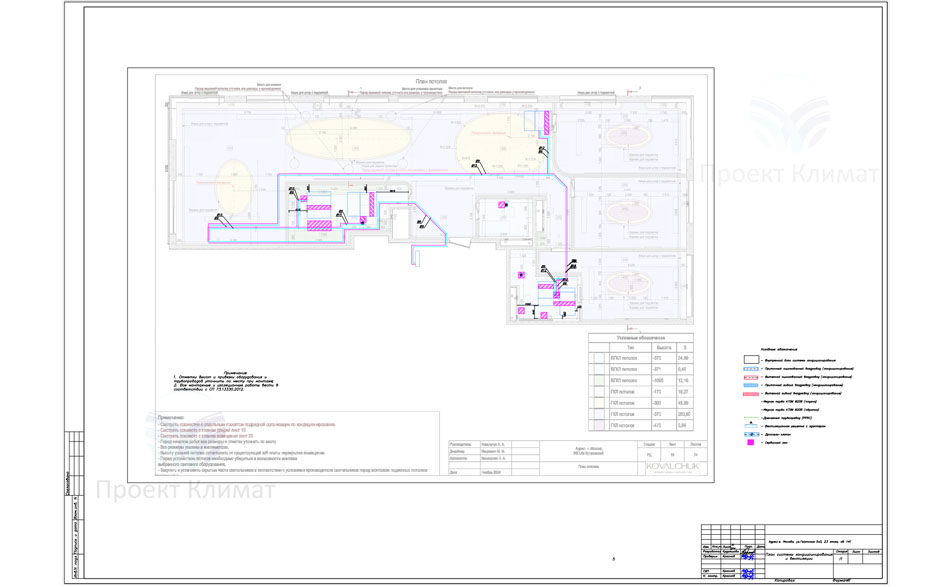Click the red hatched duct legend symbol
Screen dimensions: 950x587
point(751,378)
